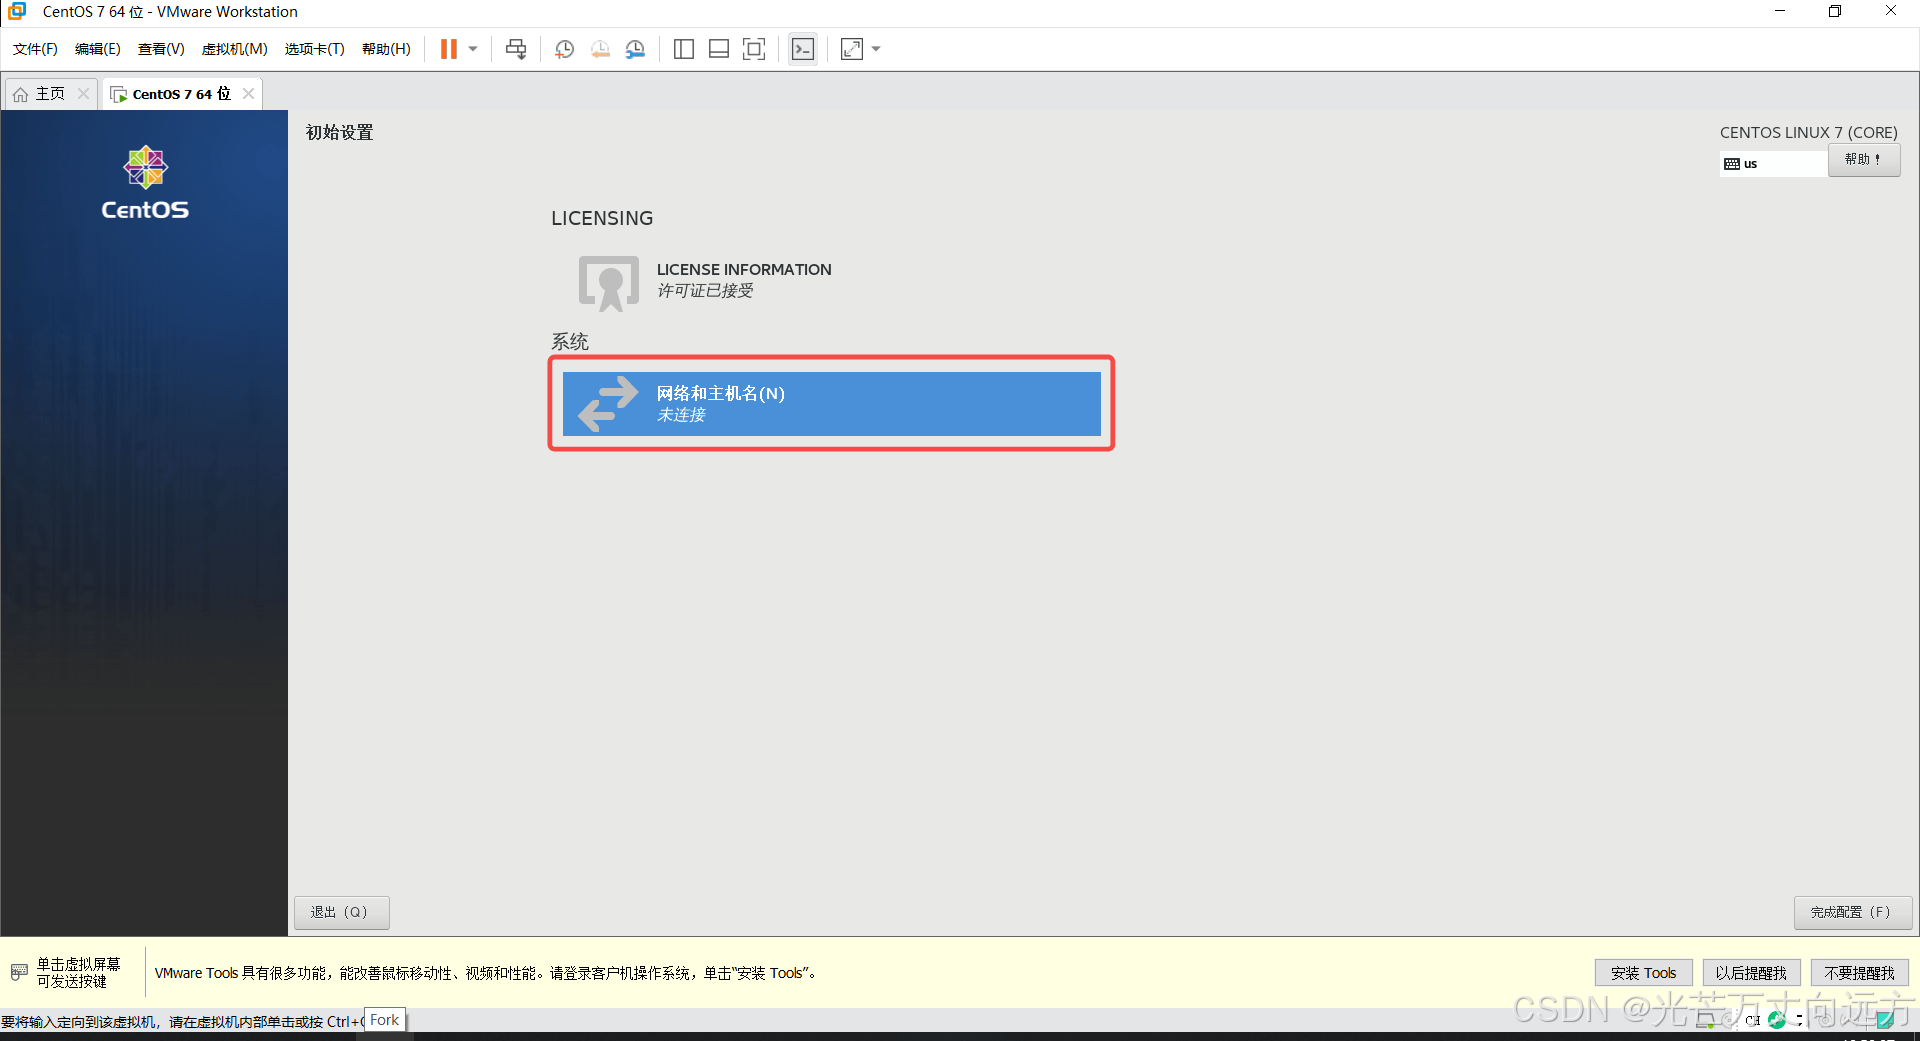Open the power options dropdown arrow
1920x1041 pixels.
pyautogui.click(x=473, y=49)
